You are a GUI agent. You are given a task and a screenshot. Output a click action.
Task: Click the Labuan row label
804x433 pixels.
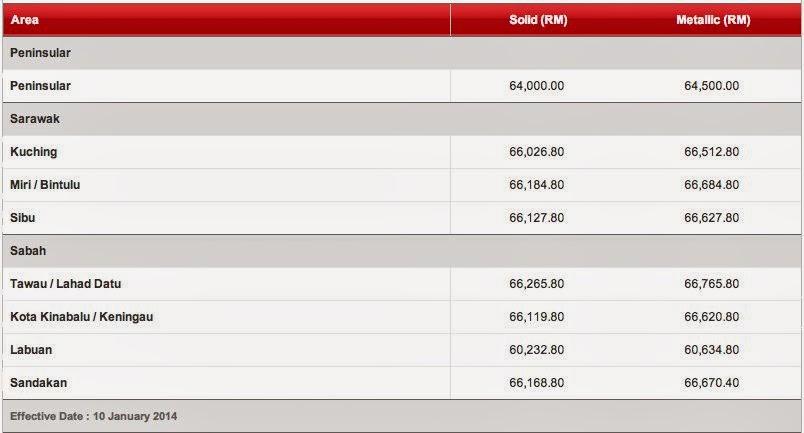pyautogui.click(x=31, y=350)
